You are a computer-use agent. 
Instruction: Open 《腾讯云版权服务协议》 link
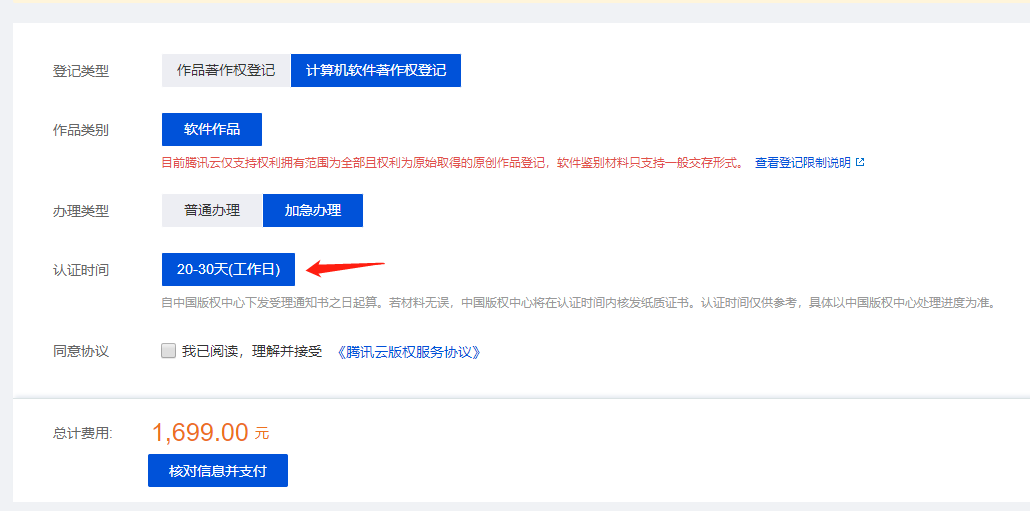[x=409, y=352]
